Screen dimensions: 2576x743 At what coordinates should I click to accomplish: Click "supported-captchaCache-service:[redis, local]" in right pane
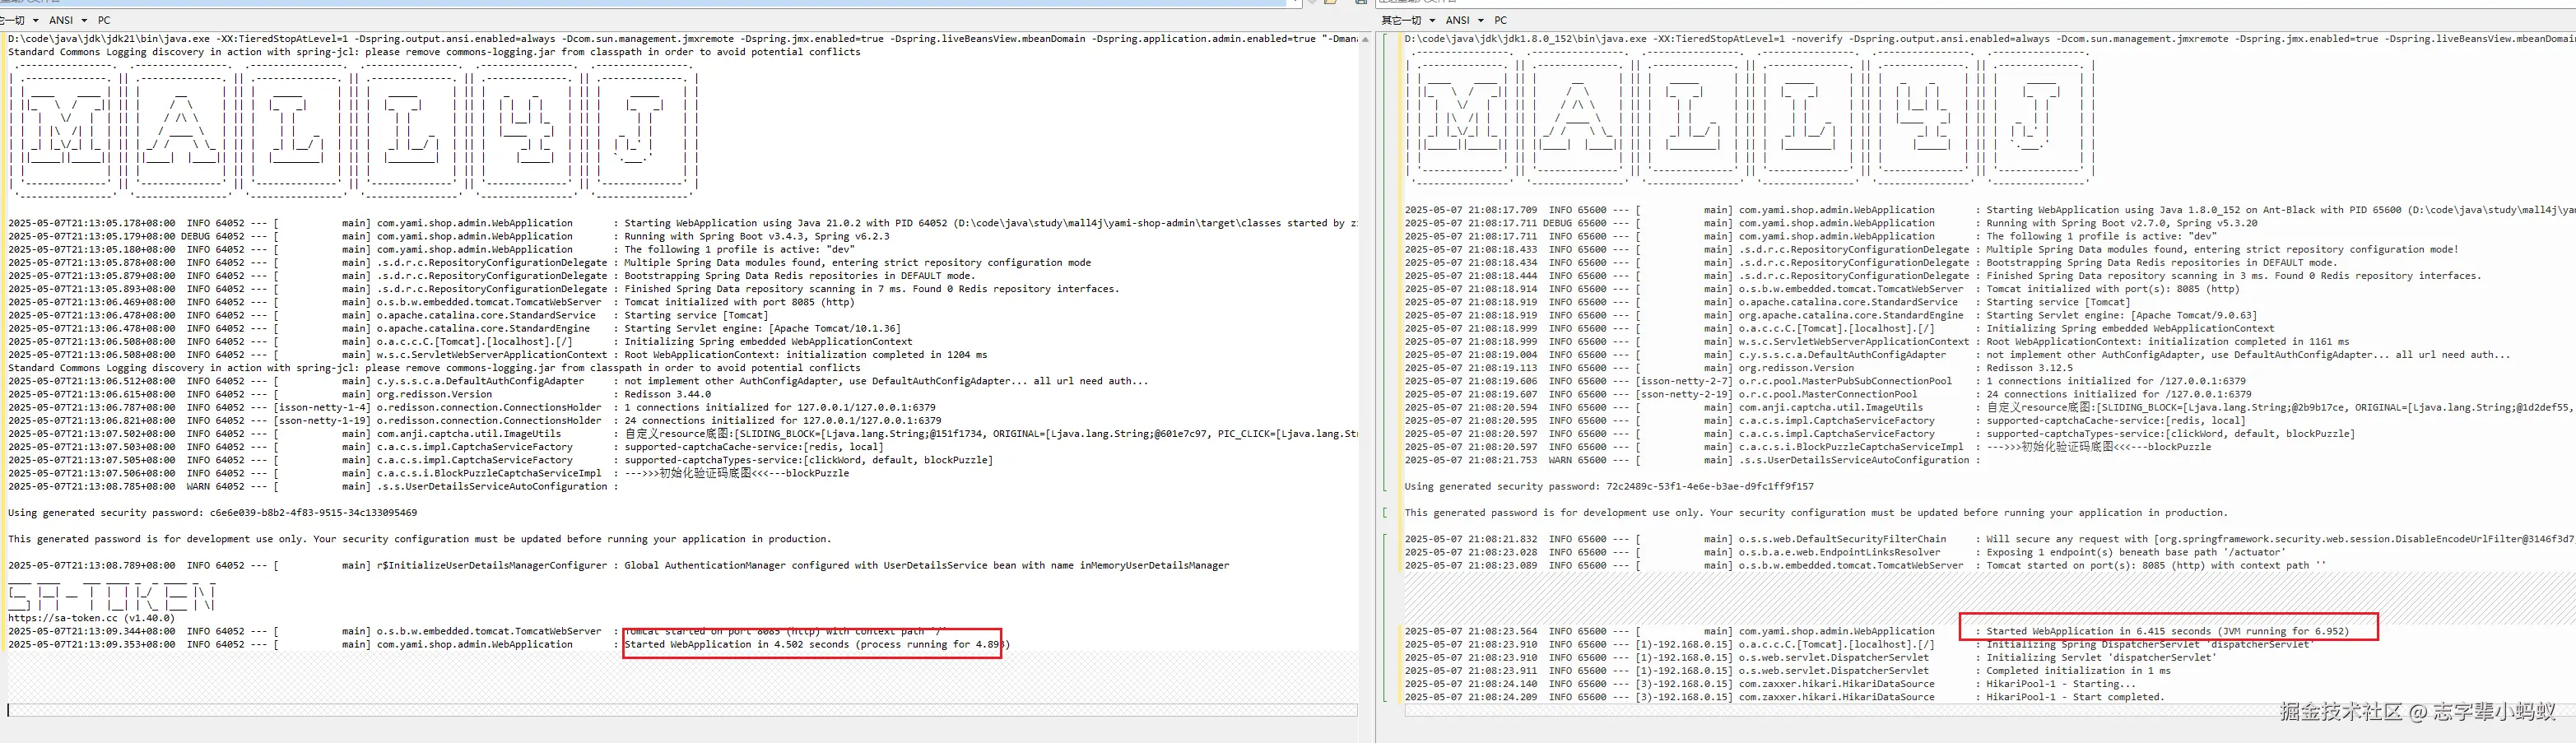point(2116,420)
